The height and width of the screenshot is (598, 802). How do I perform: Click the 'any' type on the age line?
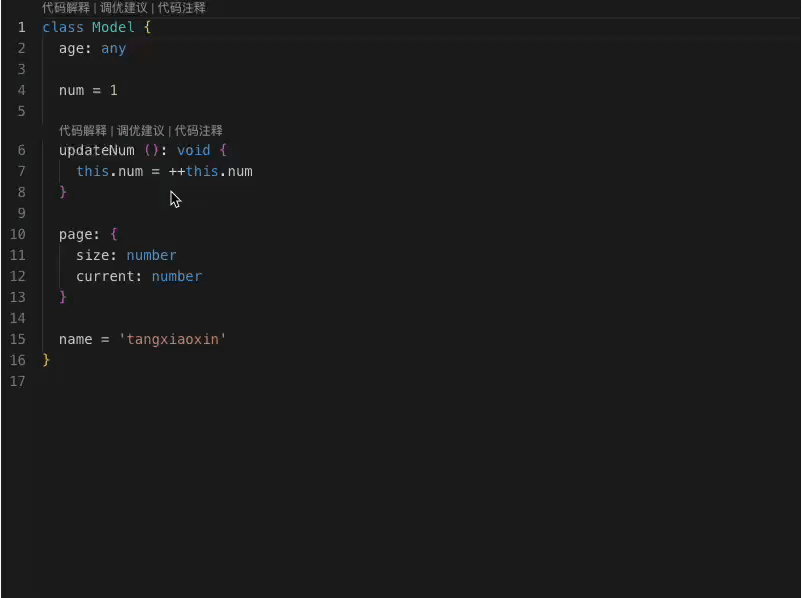tap(113, 48)
